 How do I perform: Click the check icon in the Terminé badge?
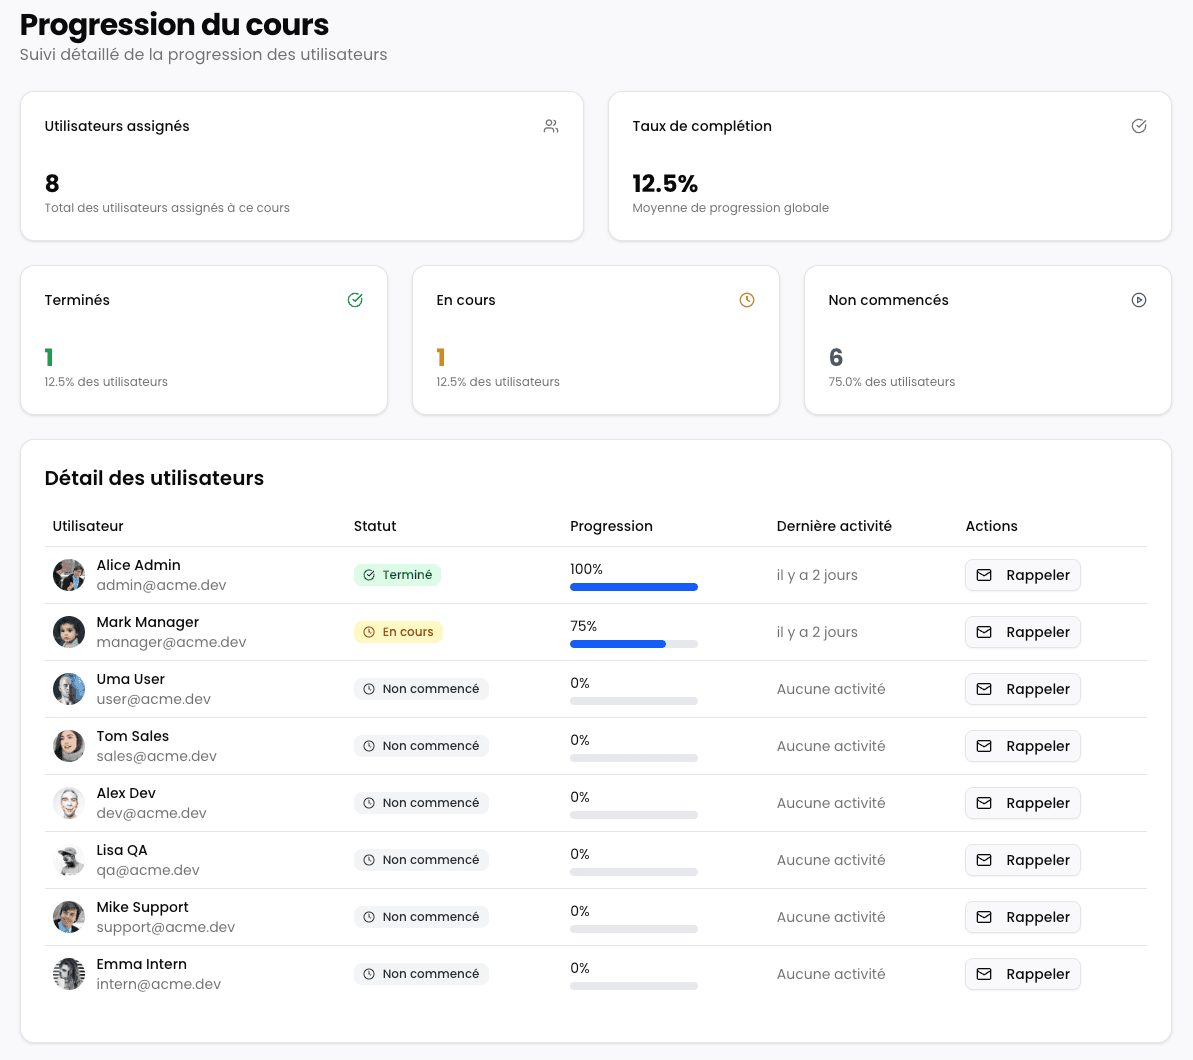(x=369, y=575)
